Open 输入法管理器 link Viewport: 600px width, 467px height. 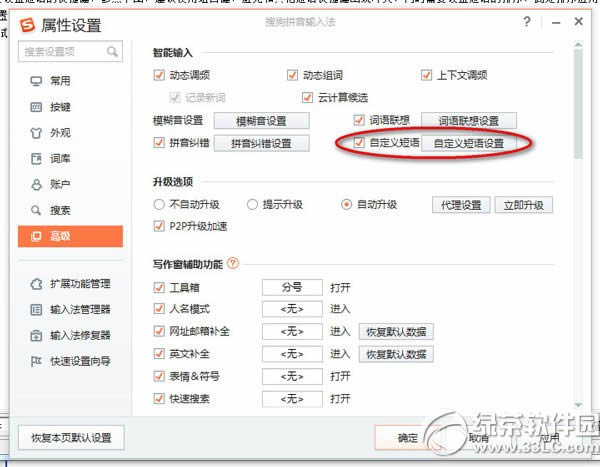(80, 310)
